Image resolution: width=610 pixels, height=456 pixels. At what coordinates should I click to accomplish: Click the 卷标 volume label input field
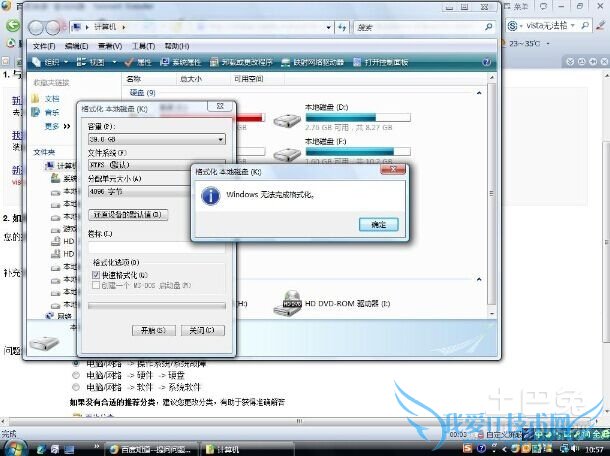(x=157, y=247)
